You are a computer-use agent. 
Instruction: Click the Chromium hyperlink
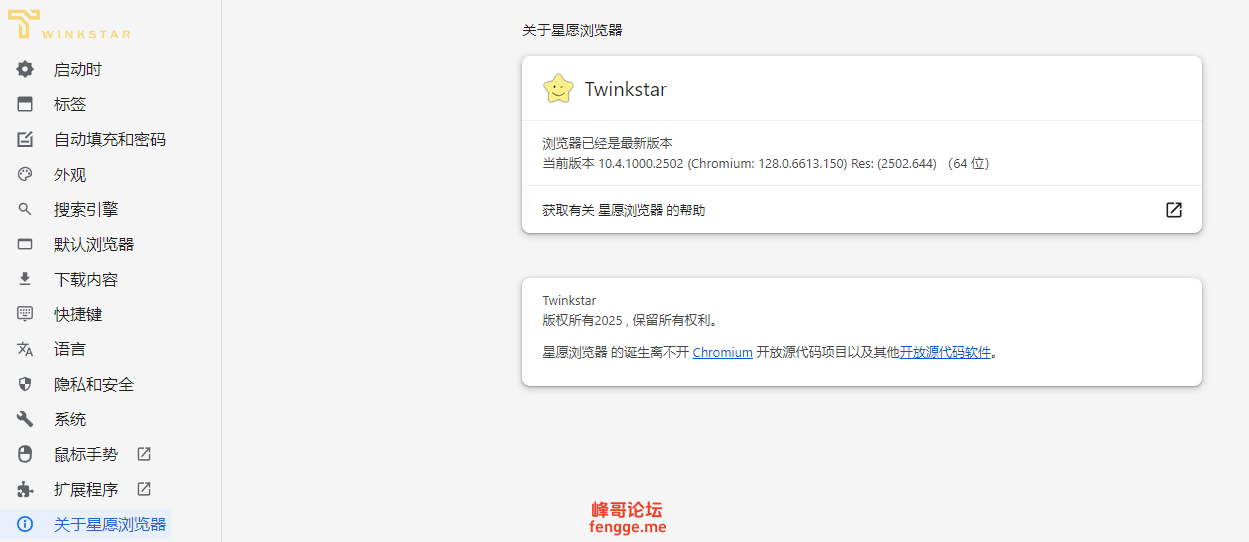pyautogui.click(x=722, y=352)
